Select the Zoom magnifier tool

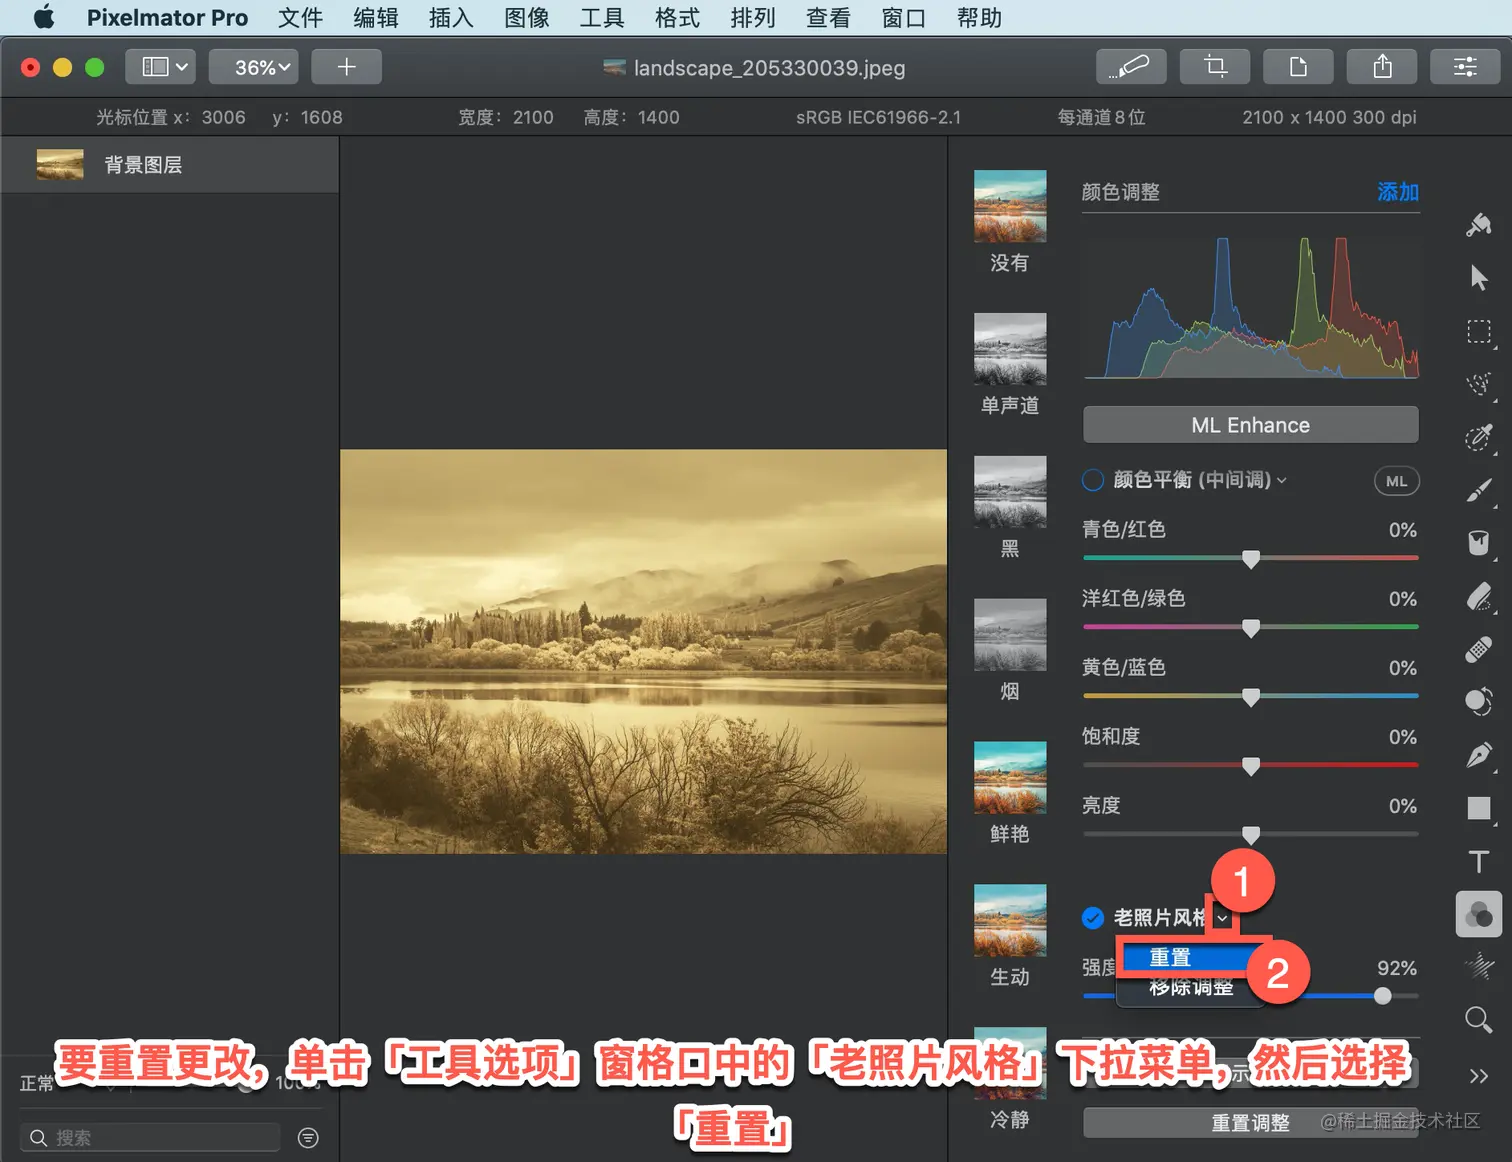point(1479,1020)
